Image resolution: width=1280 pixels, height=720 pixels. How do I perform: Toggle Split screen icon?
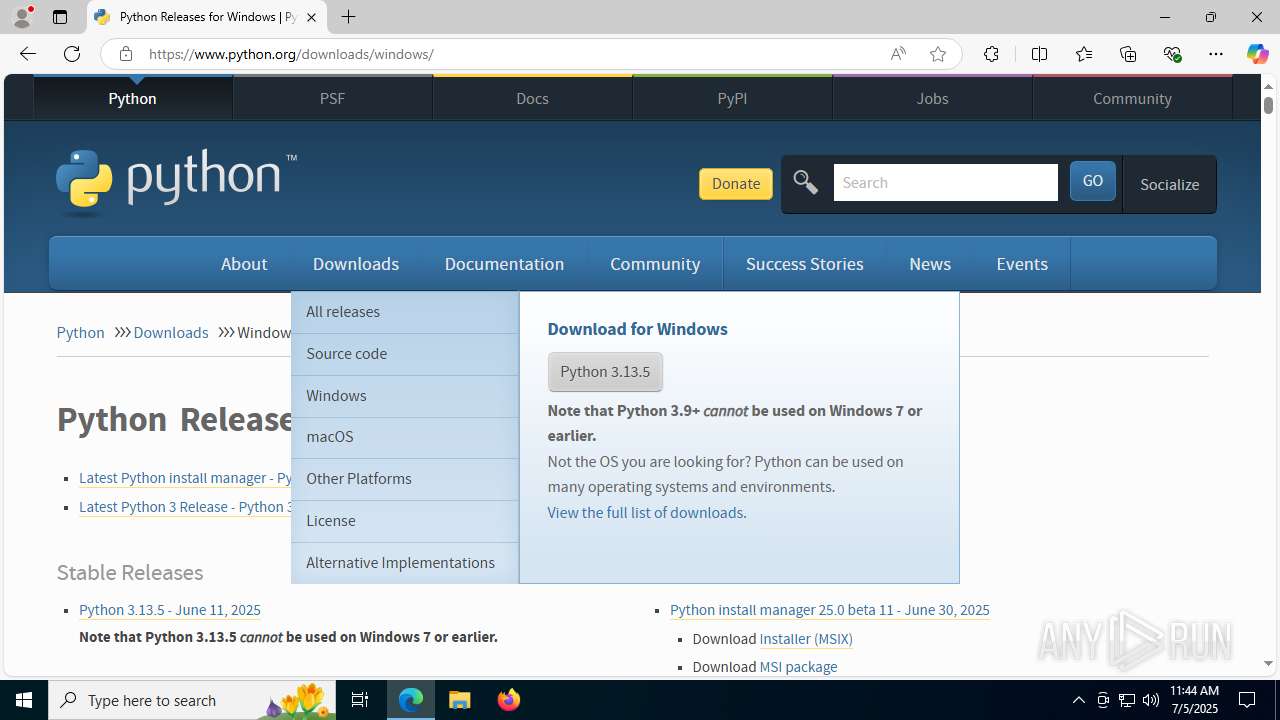(1039, 54)
